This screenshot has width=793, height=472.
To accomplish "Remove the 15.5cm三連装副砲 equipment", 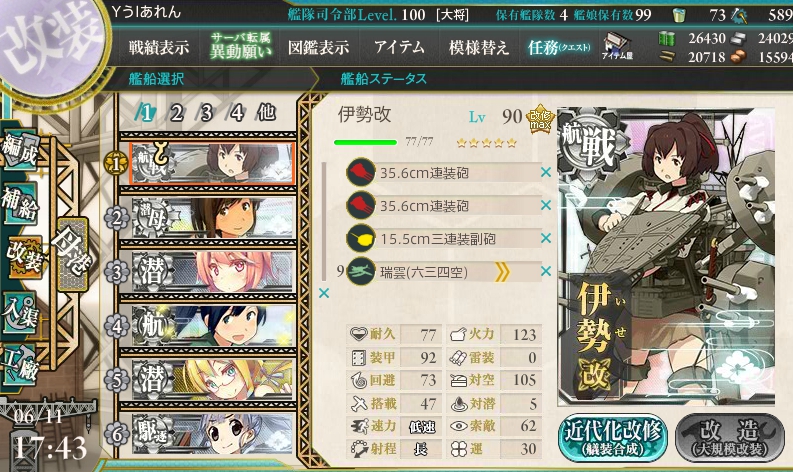I will (546, 238).
